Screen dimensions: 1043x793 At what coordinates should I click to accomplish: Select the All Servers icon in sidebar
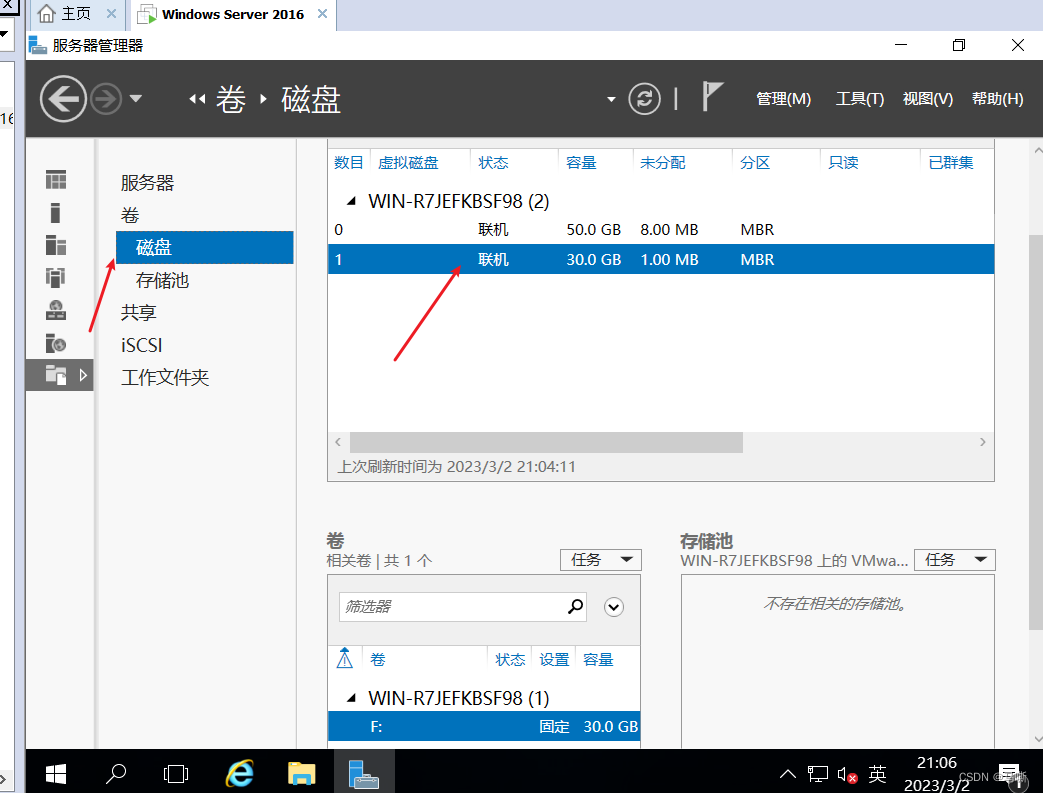[56, 245]
